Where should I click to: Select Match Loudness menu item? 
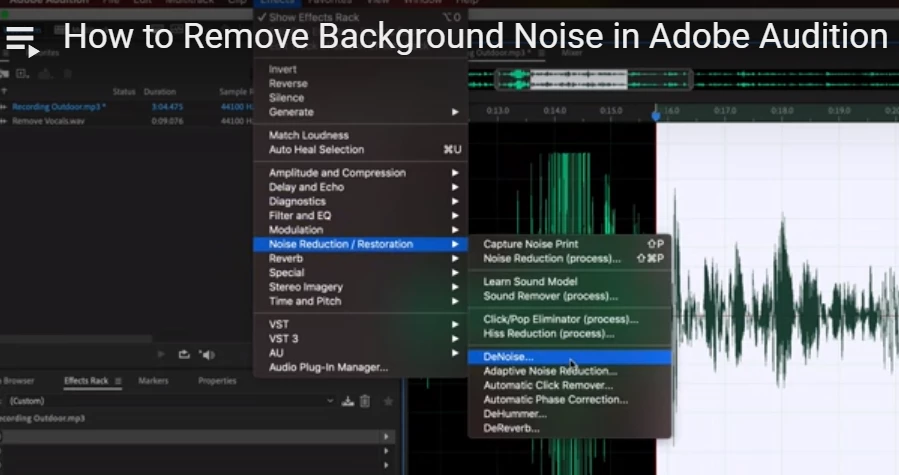360,135
